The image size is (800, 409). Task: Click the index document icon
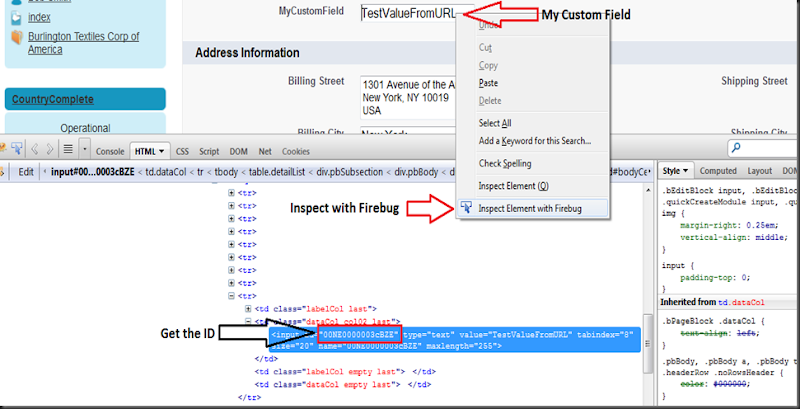point(17,18)
